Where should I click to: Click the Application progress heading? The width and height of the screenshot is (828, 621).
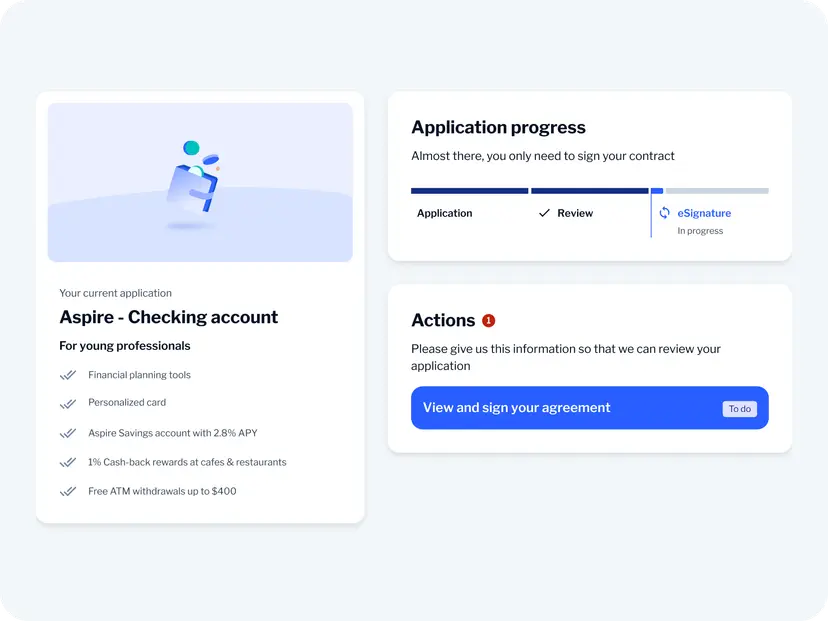(x=498, y=128)
